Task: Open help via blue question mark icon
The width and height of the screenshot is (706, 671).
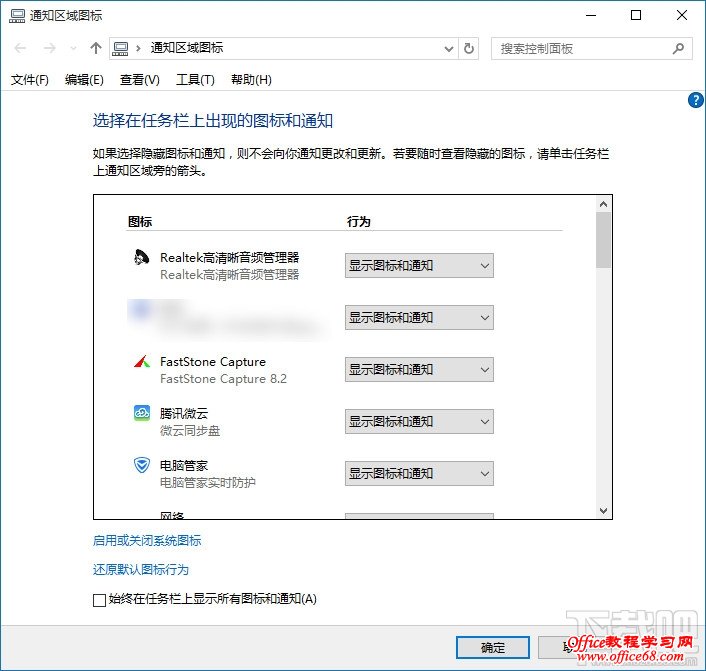Action: pyautogui.click(x=696, y=100)
